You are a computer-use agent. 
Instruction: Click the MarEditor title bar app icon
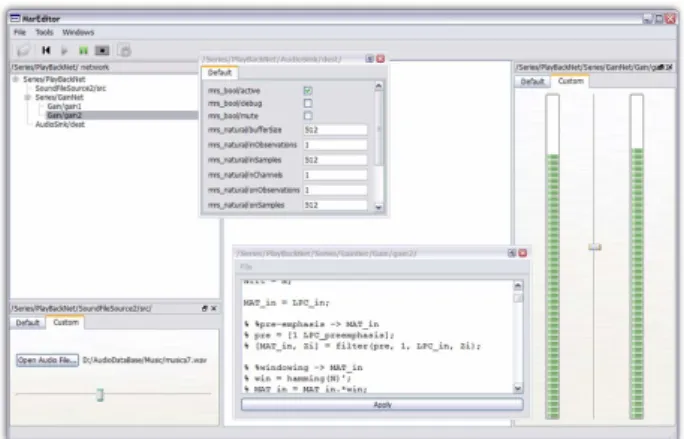pyautogui.click(x=15, y=18)
